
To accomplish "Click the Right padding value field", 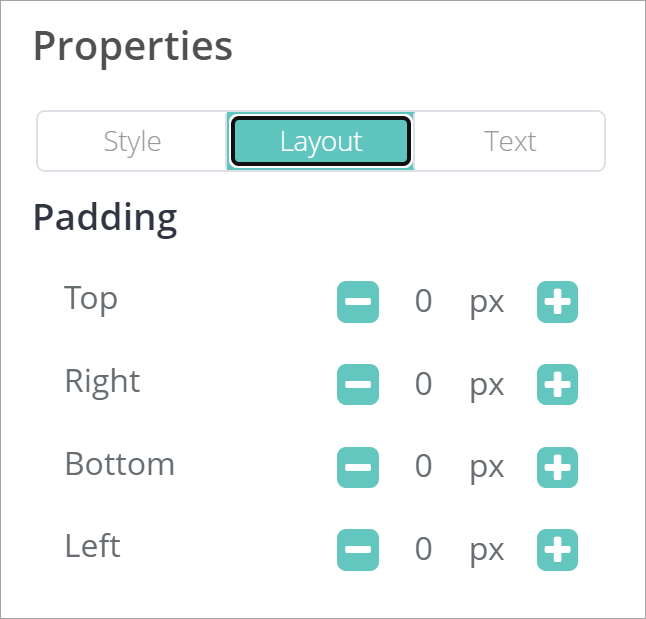I will 424,384.
